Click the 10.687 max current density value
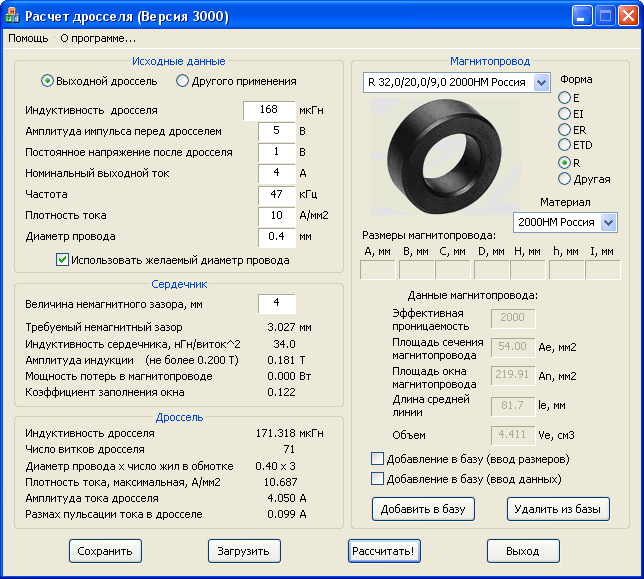Image resolution: width=644 pixels, height=579 pixels. 281,482
